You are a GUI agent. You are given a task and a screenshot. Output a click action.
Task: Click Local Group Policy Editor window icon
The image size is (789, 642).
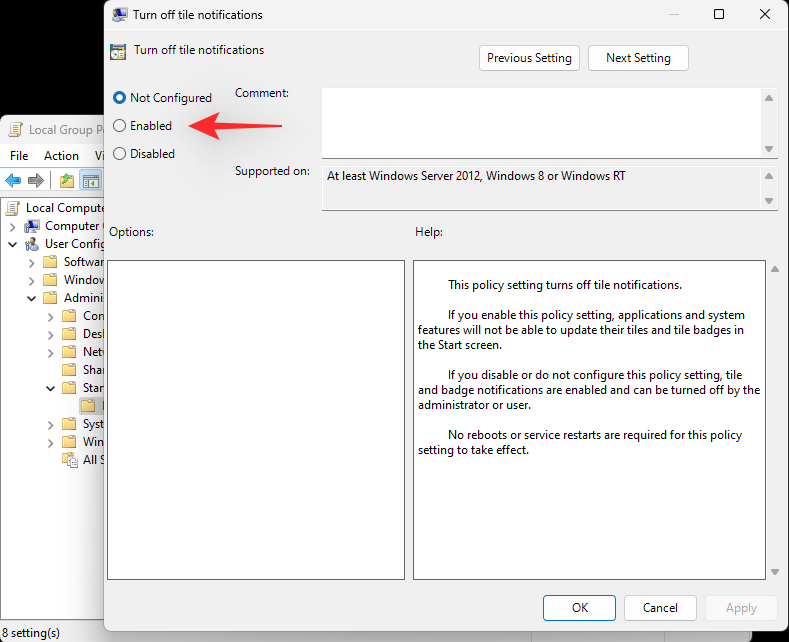coord(16,130)
